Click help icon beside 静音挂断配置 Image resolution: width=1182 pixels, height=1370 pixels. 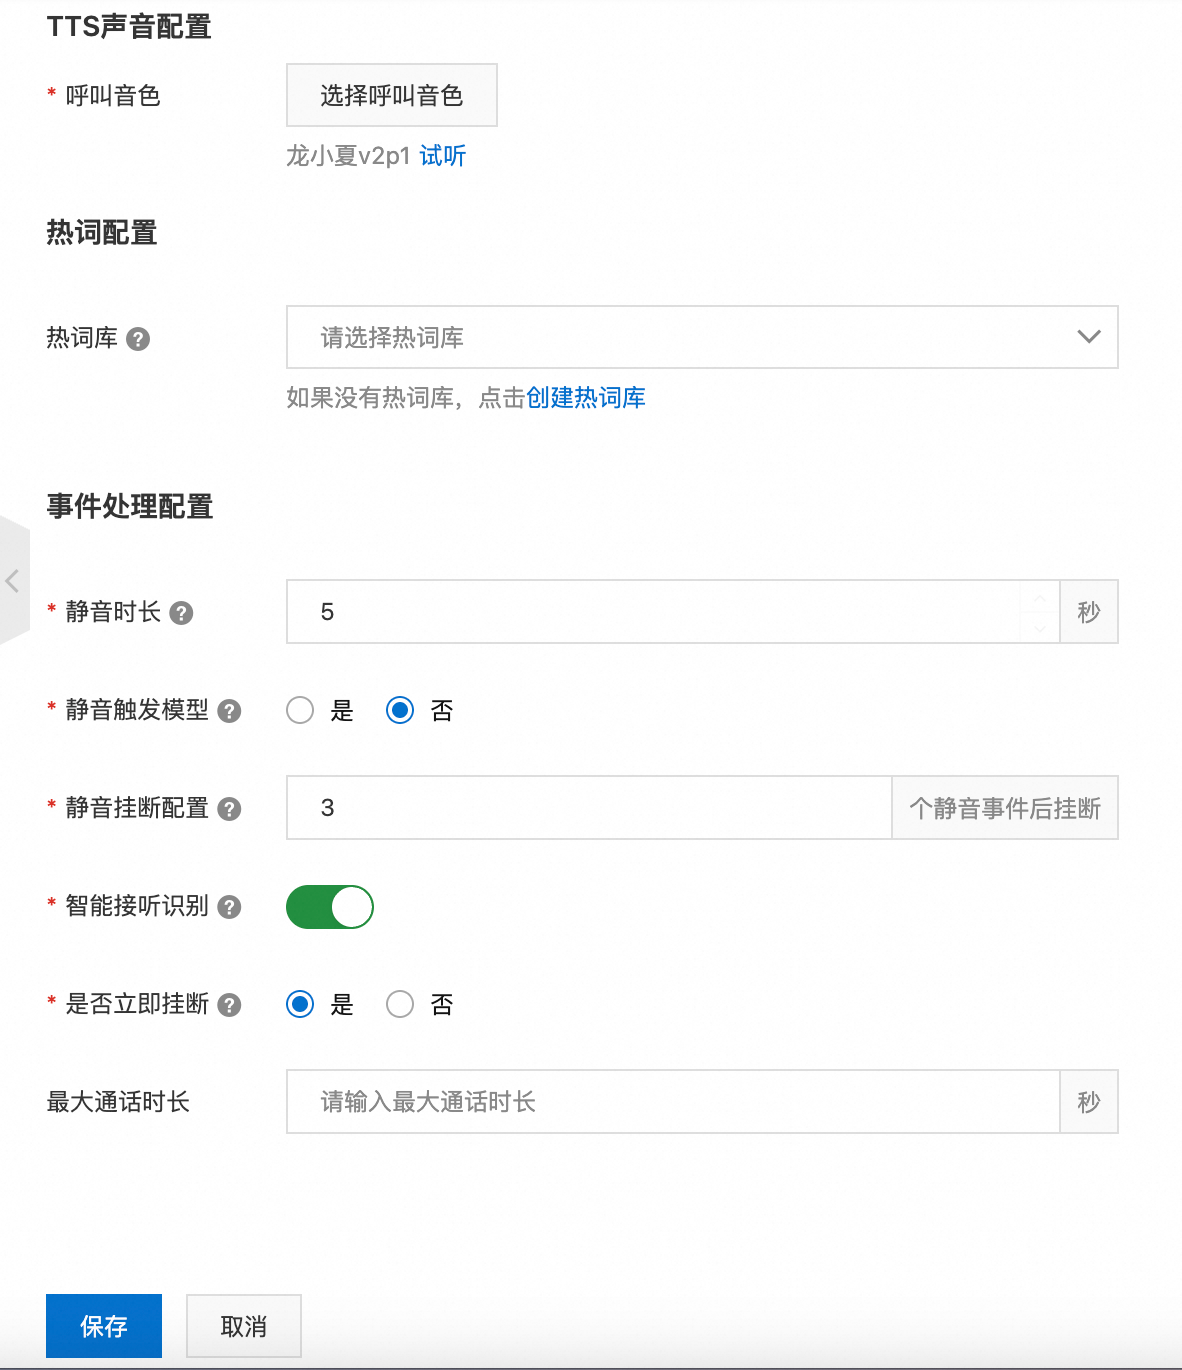(229, 809)
